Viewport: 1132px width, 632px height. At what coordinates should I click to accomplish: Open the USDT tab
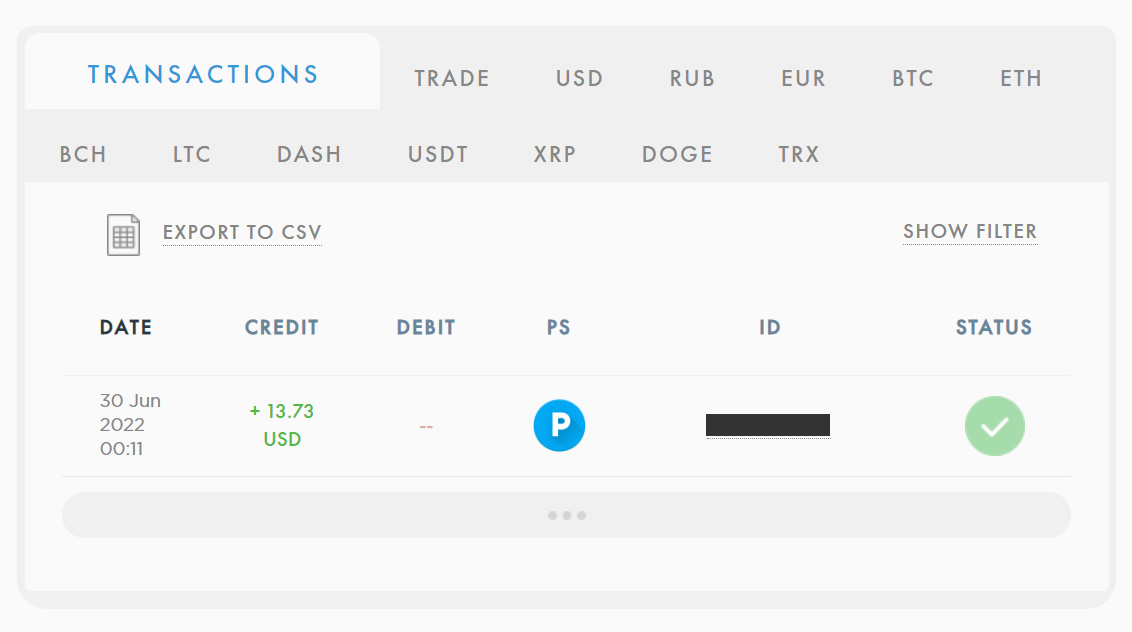tap(437, 154)
